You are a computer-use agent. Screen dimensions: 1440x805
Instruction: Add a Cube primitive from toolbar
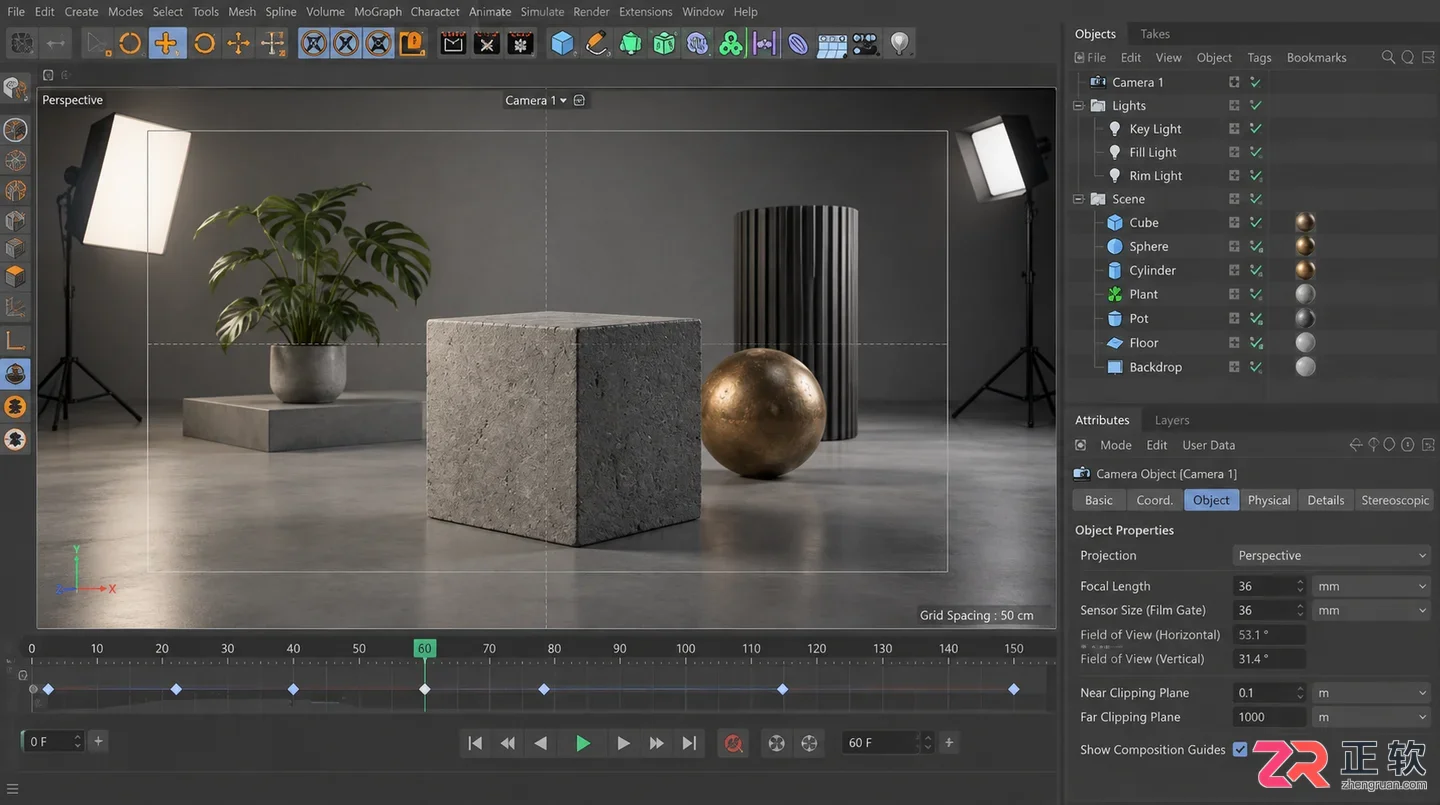pos(563,43)
